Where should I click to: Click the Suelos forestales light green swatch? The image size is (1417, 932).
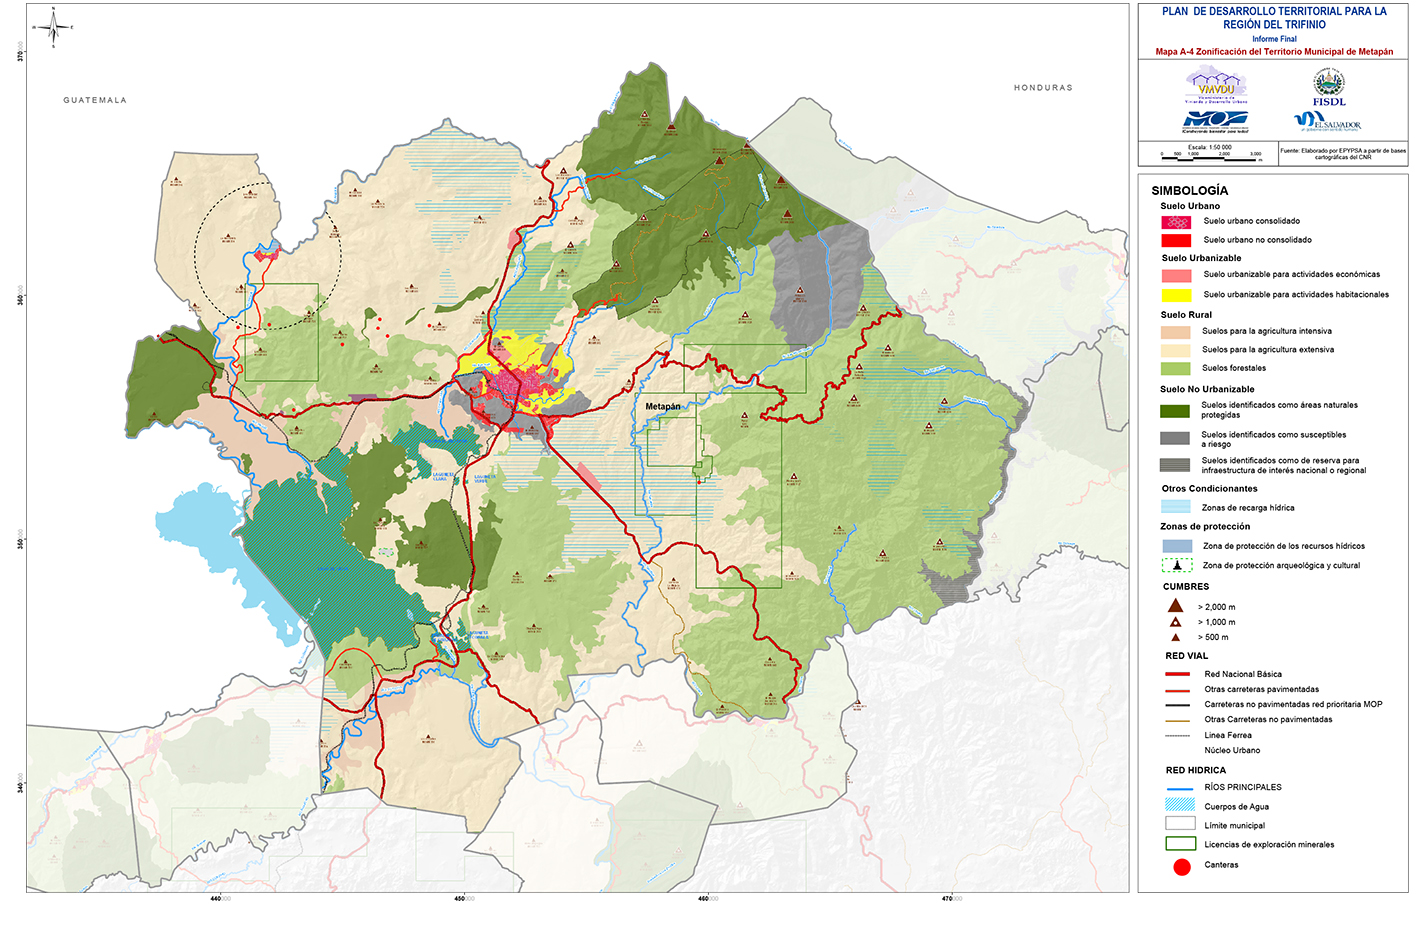point(1175,368)
